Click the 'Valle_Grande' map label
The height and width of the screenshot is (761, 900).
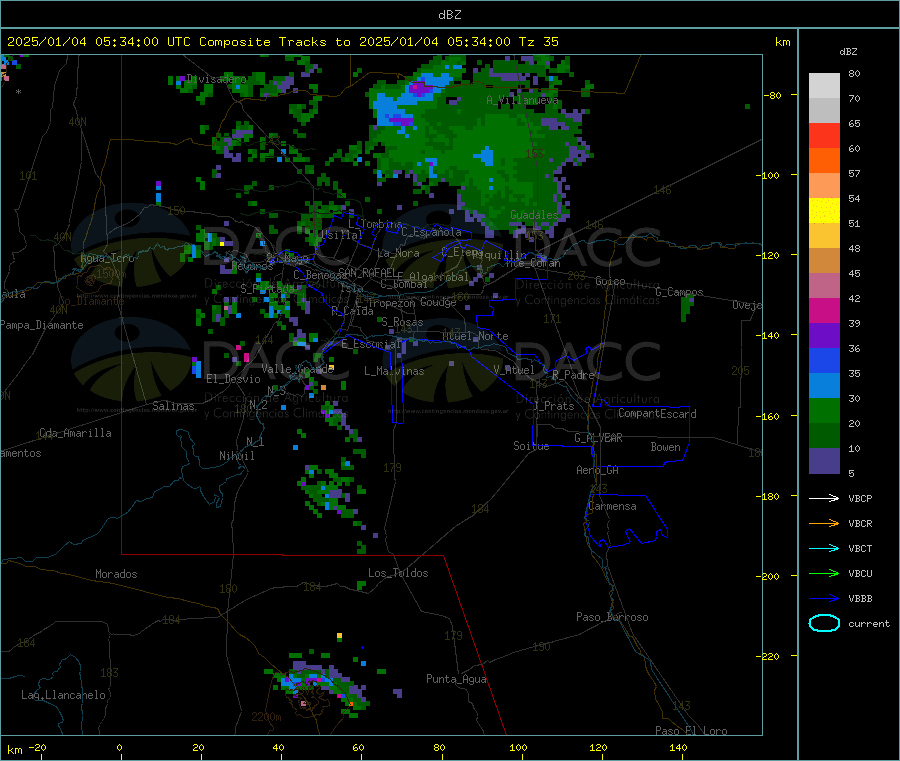click(x=297, y=368)
